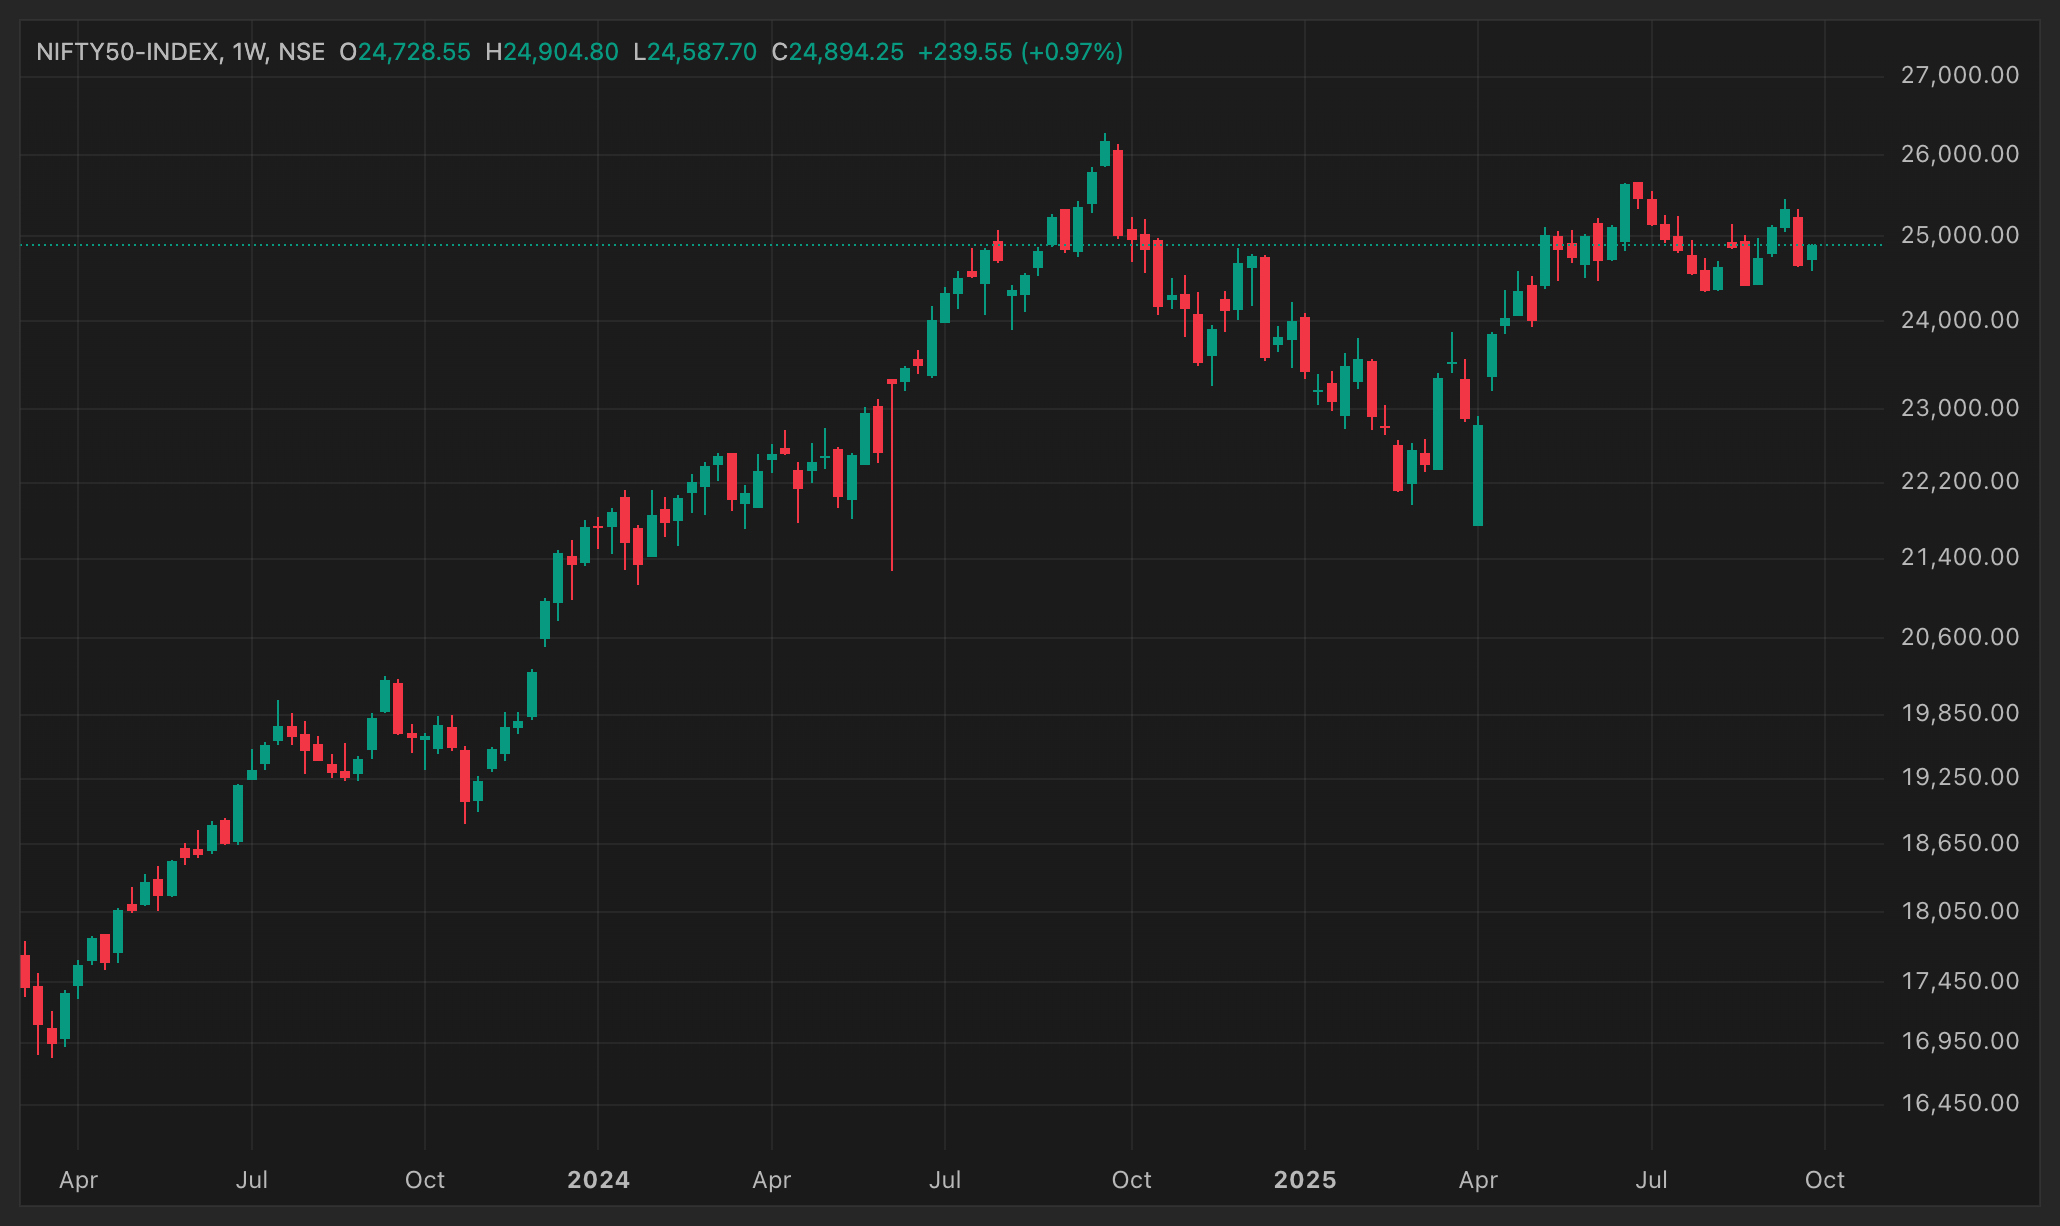Screen dimensions: 2060x1226
Task: Click the 18,650.00 price axis label
Action: tap(1960, 843)
